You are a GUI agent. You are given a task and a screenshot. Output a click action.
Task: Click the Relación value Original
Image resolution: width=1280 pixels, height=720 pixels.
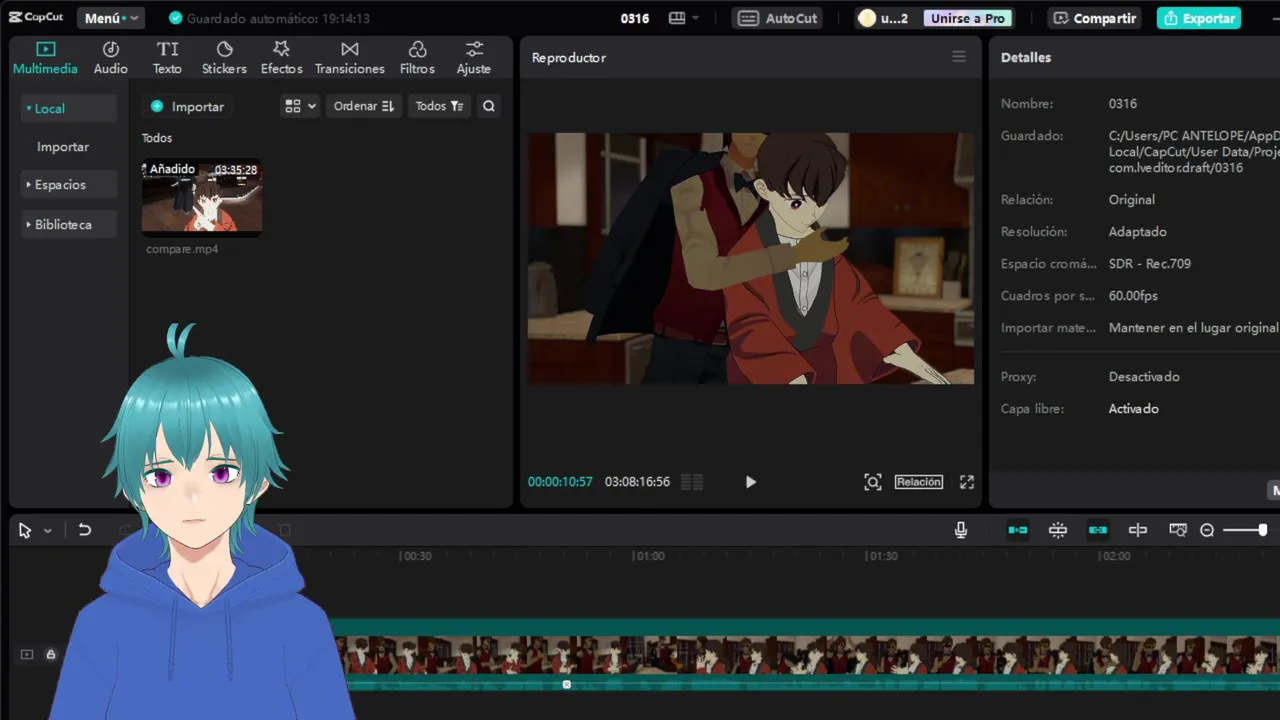pos(1132,200)
